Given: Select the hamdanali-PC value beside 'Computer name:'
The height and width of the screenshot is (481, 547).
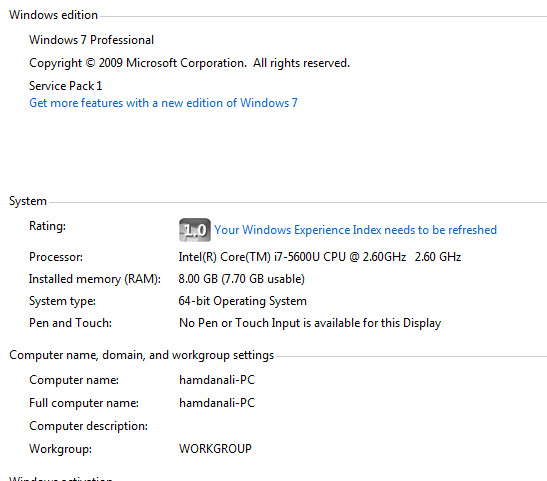Looking at the screenshot, I should pyautogui.click(x=217, y=380).
